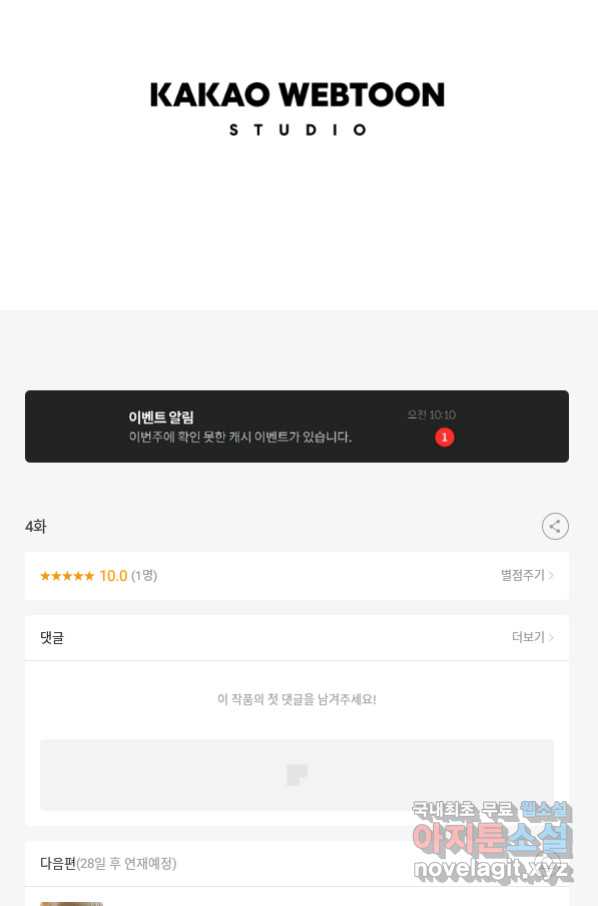Click the 10.0 rating score
The width and height of the screenshot is (598, 906).
coord(113,576)
